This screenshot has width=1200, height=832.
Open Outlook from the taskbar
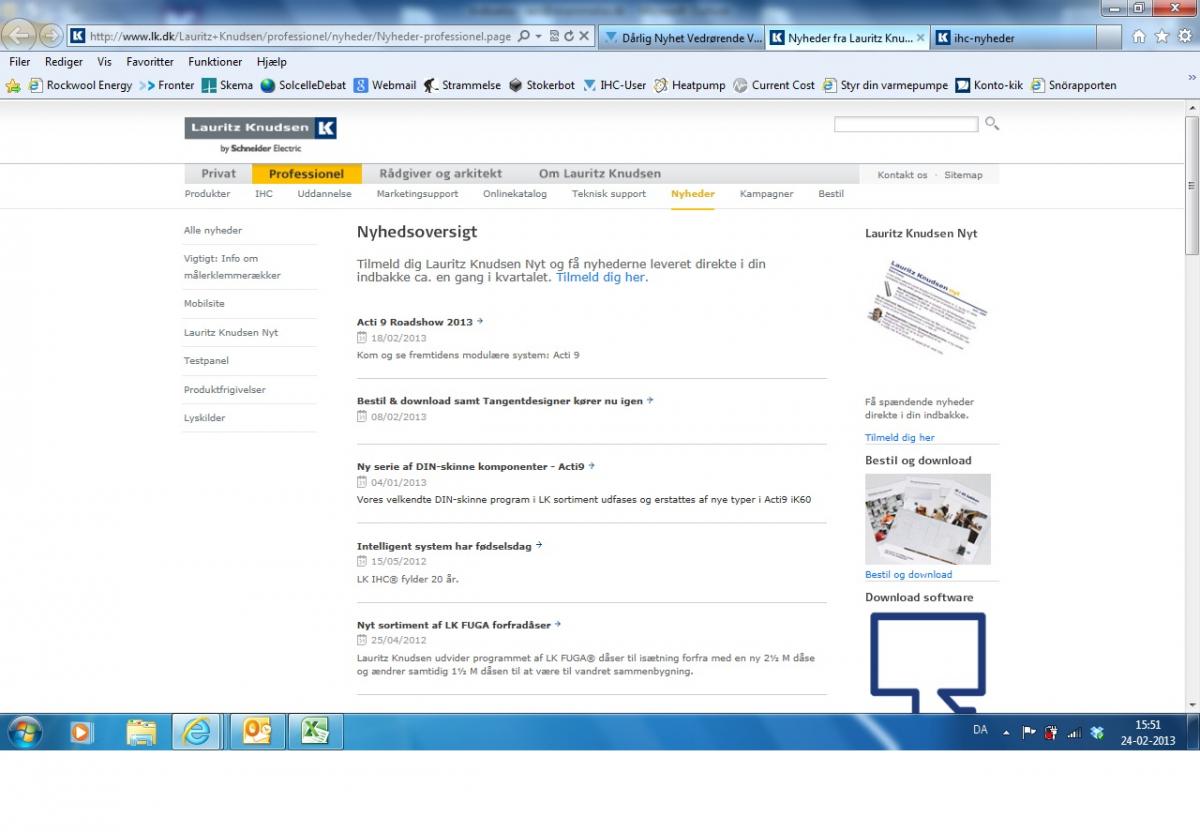pyautogui.click(x=257, y=732)
